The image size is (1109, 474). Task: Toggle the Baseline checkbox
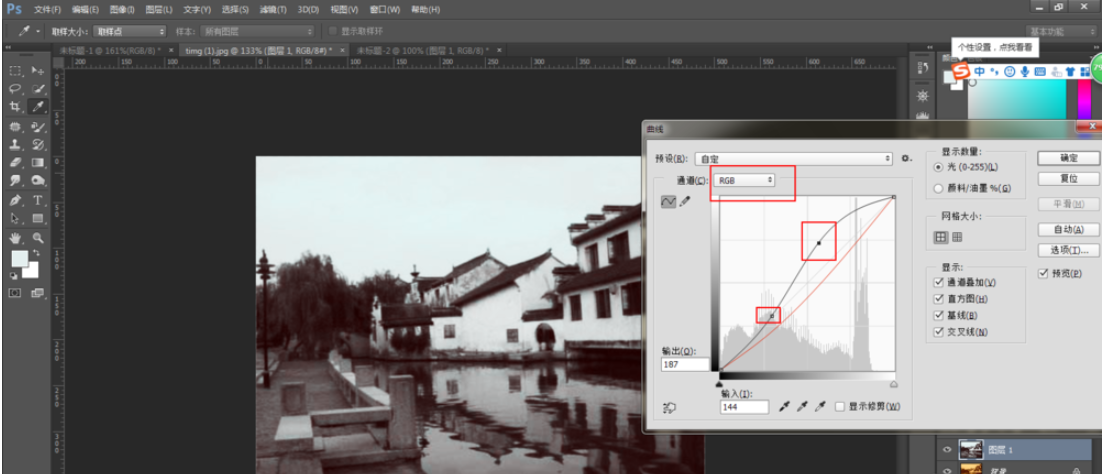939,316
